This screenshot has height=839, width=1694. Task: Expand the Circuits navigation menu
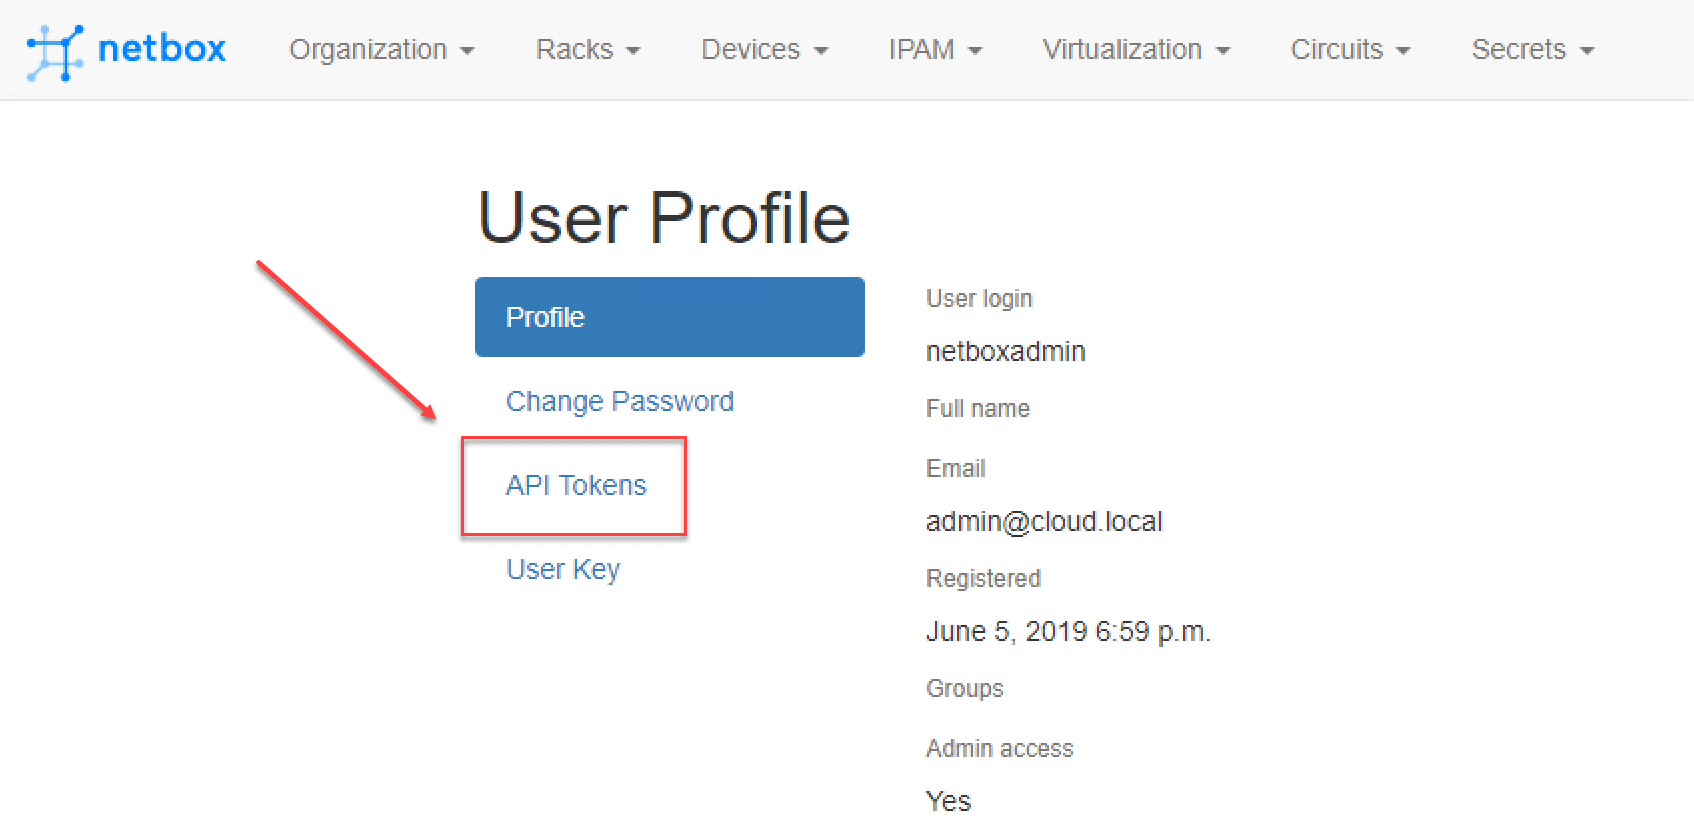click(1350, 50)
